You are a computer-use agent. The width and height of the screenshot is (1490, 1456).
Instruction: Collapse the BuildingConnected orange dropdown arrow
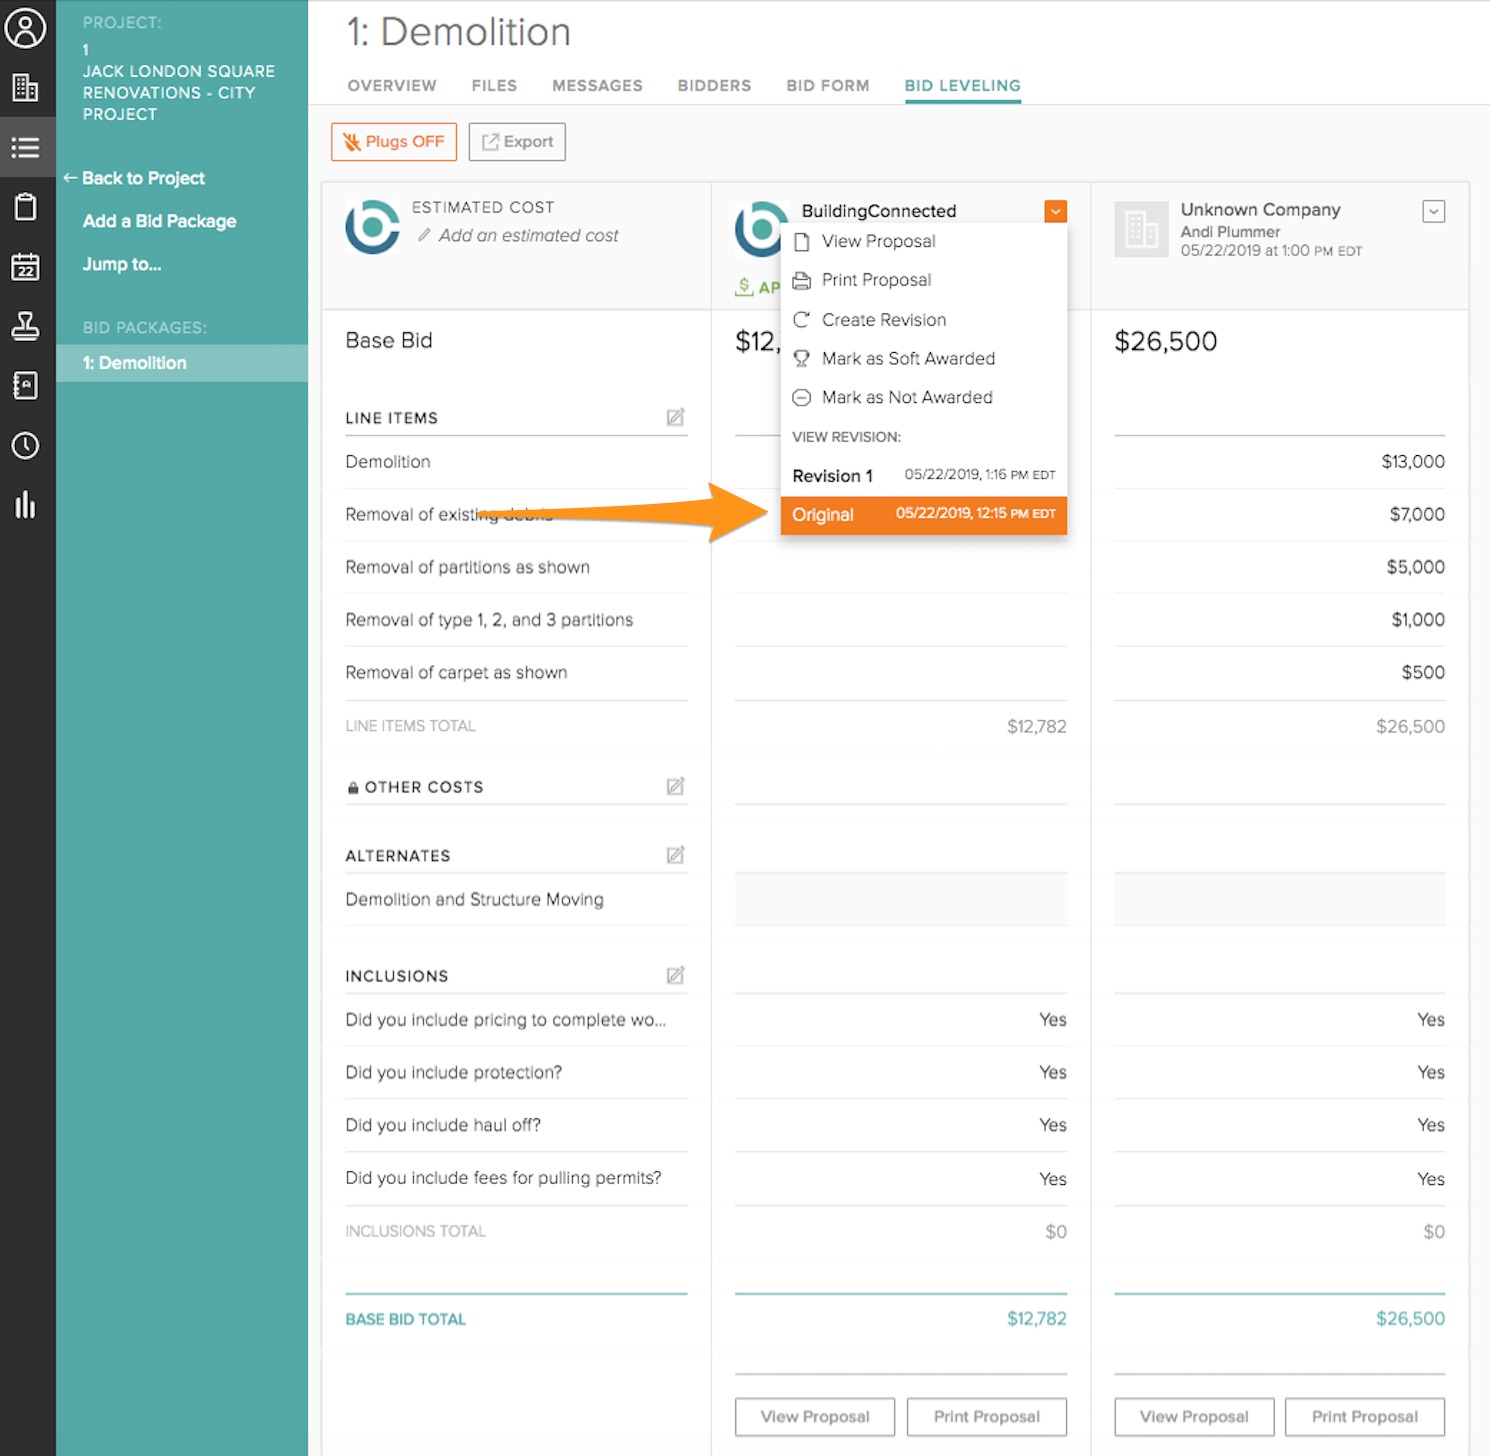tap(1055, 211)
